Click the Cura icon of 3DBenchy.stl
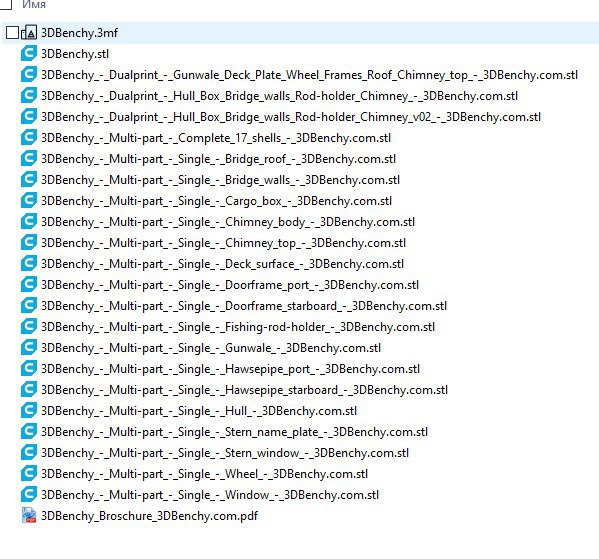This screenshot has width=599, height=559. [29, 53]
